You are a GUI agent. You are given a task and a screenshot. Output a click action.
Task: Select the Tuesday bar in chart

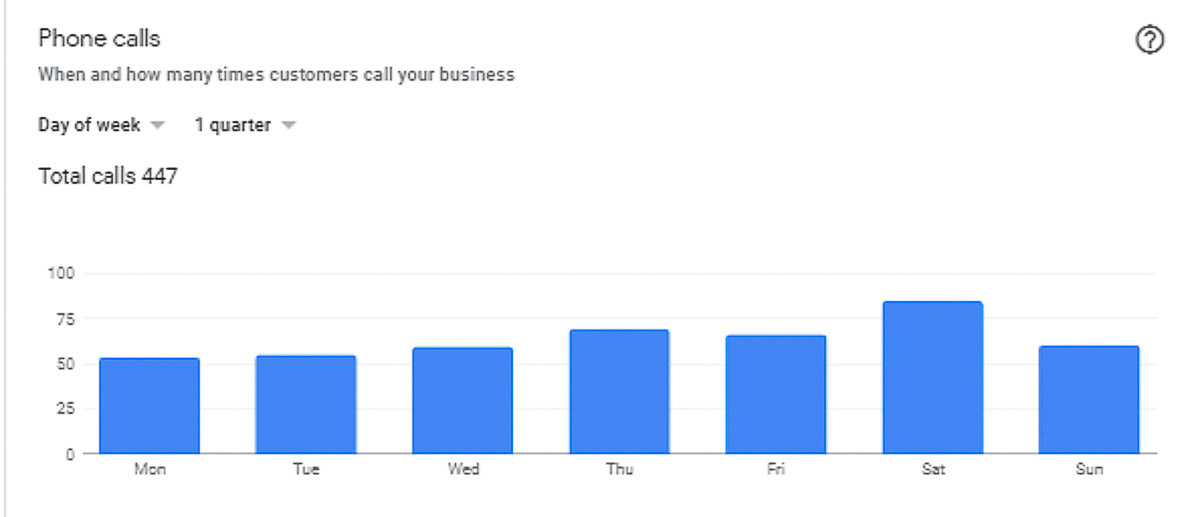point(306,404)
